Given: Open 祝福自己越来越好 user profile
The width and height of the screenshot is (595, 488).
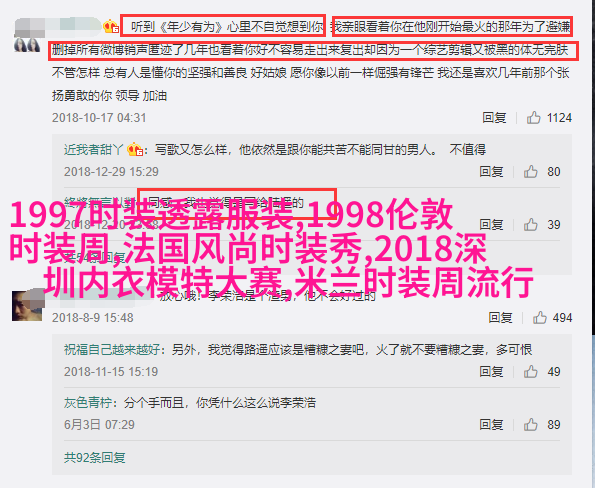Looking at the screenshot, I should point(112,349).
